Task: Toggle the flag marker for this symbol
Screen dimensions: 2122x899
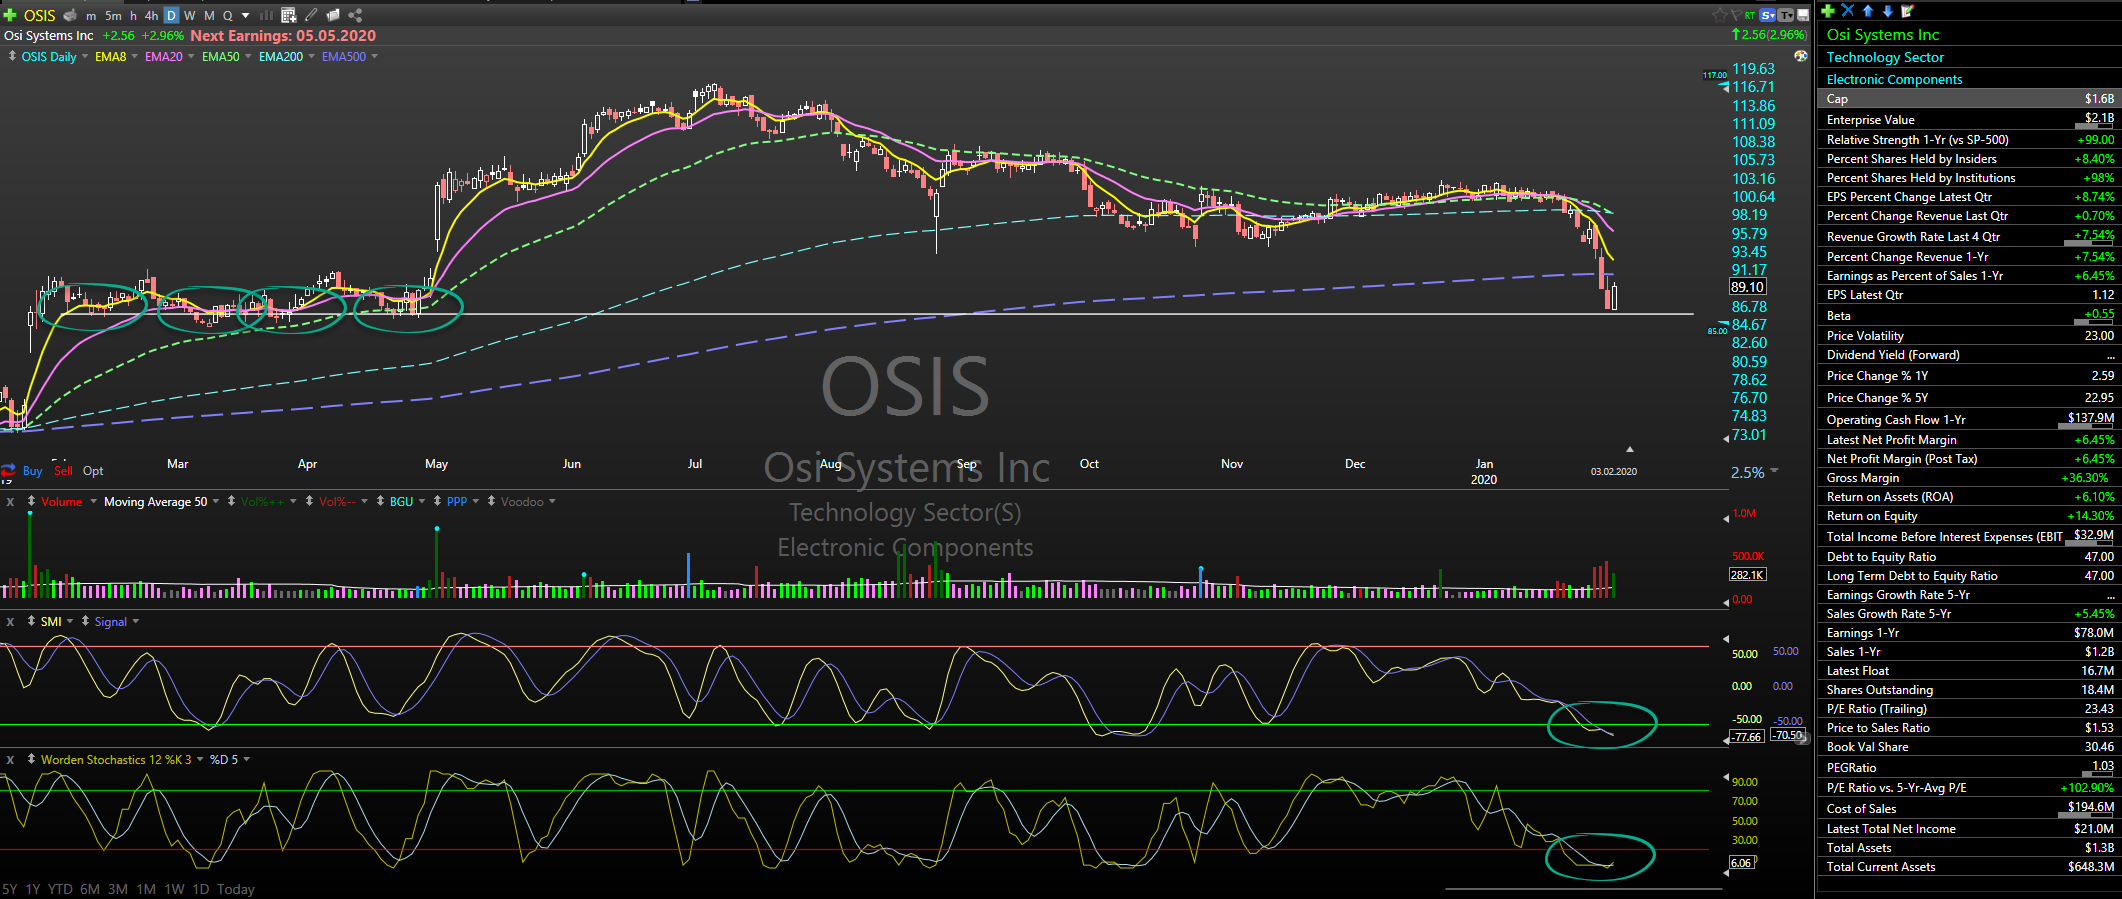Action: click(x=1734, y=15)
